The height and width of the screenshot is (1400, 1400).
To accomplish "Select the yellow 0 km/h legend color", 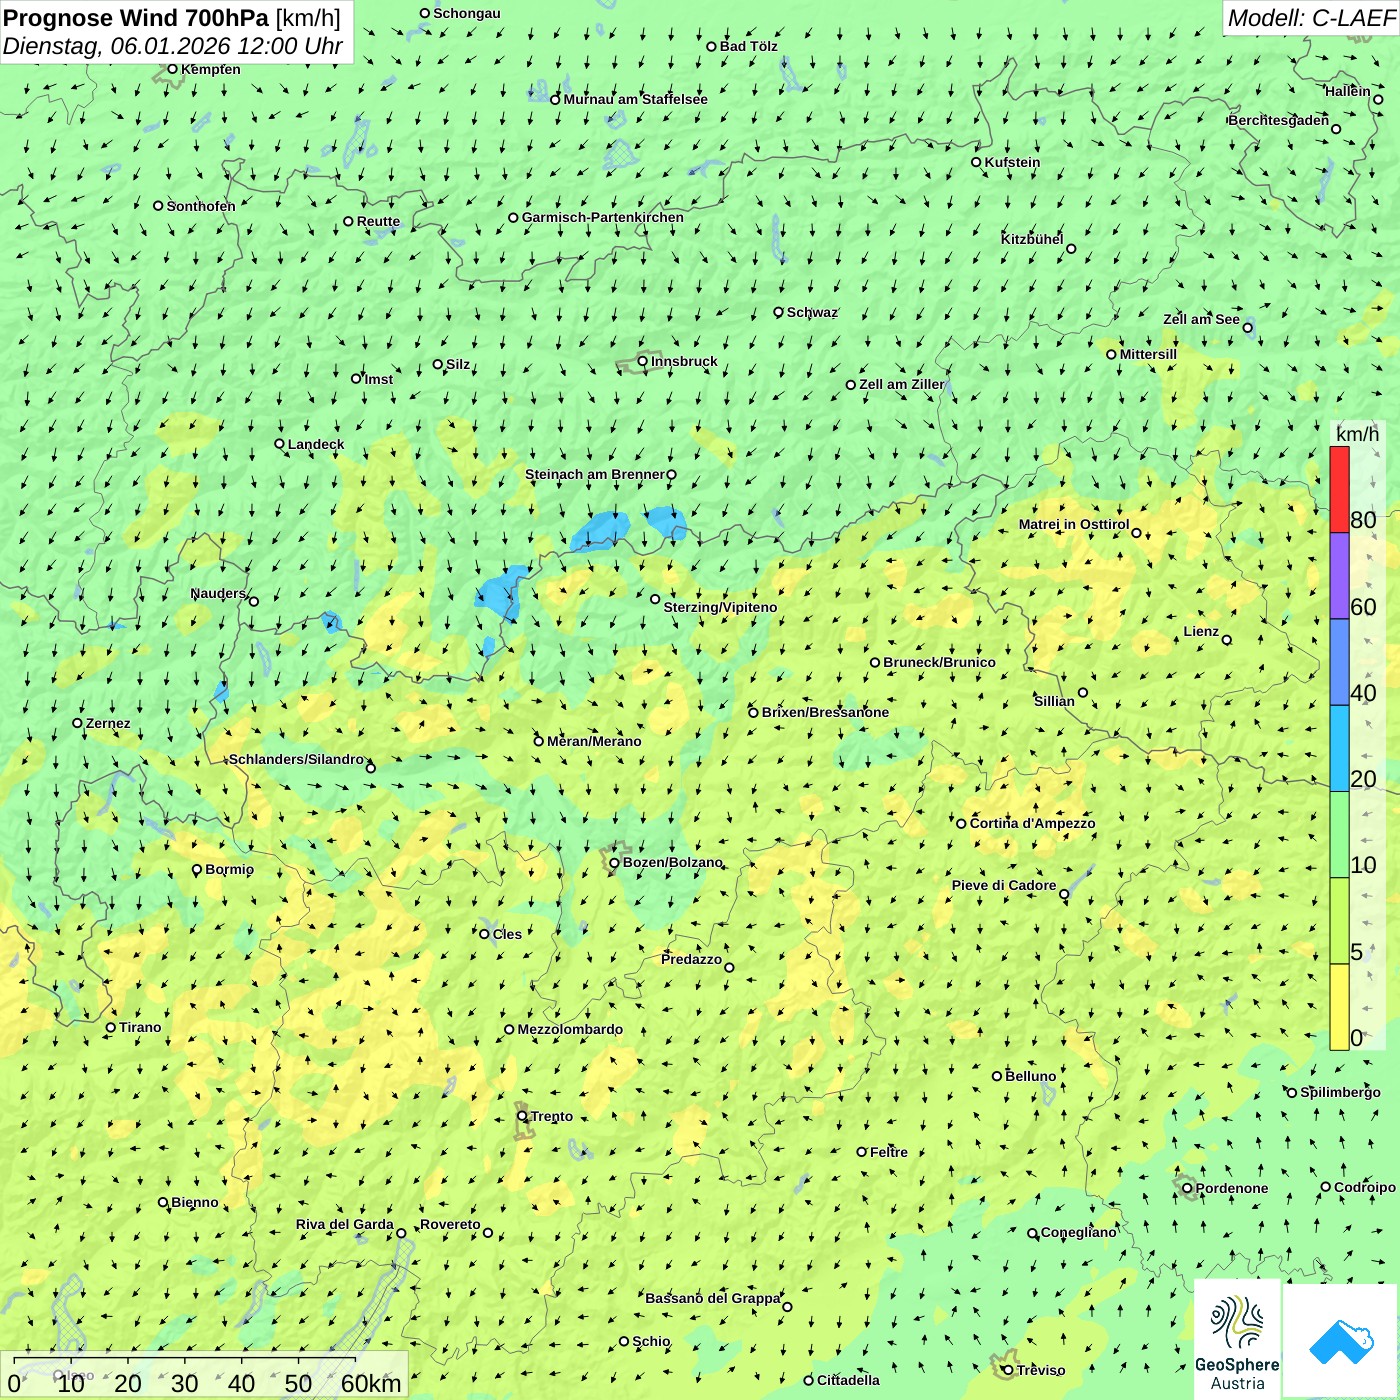I will pyautogui.click(x=1339, y=1007).
